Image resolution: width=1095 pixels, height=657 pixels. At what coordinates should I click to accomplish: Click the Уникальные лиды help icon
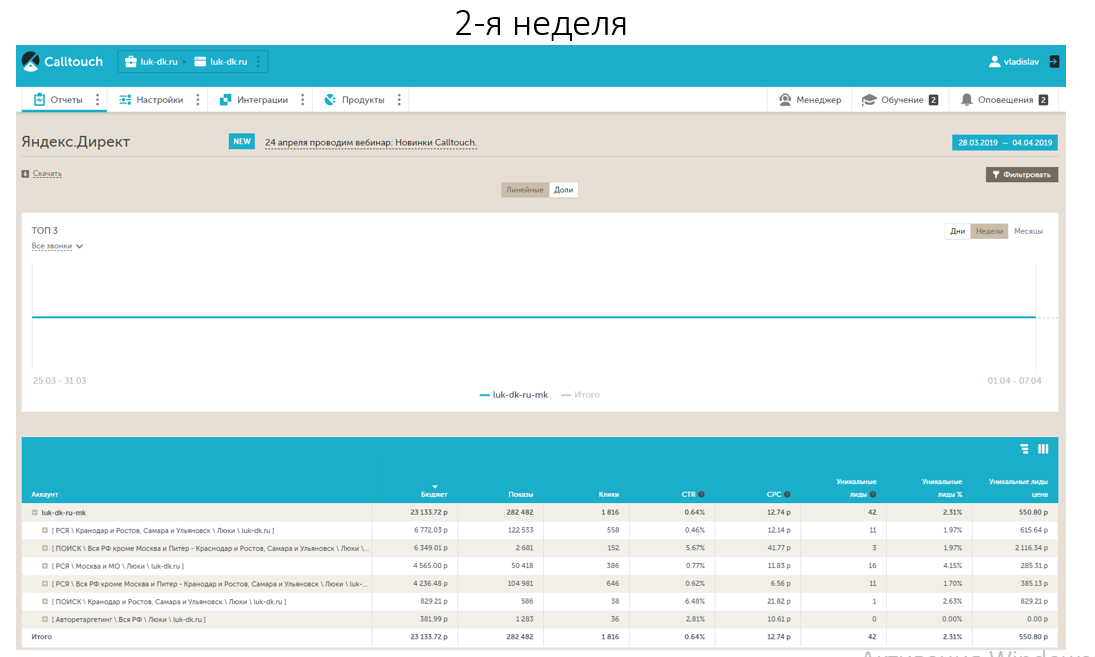[873, 494]
